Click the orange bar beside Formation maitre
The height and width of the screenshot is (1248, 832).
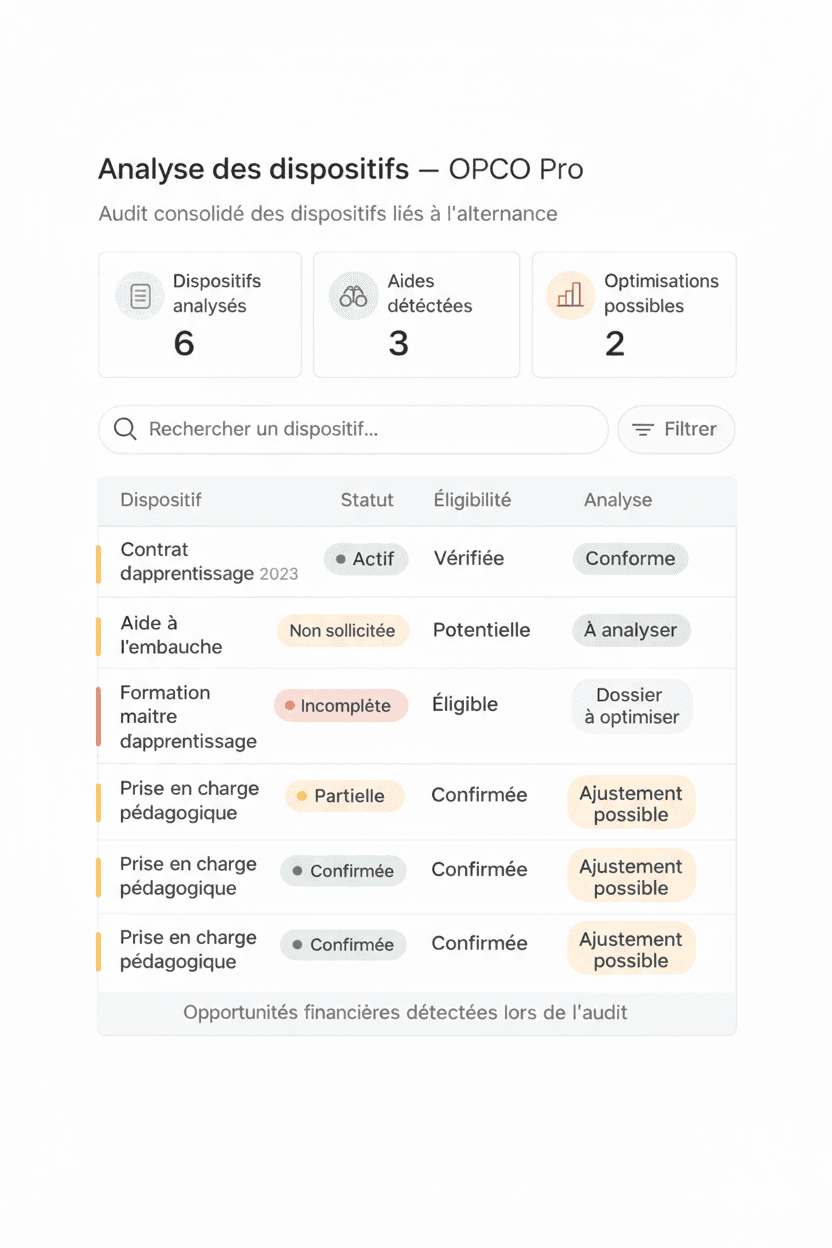pos(99,715)
